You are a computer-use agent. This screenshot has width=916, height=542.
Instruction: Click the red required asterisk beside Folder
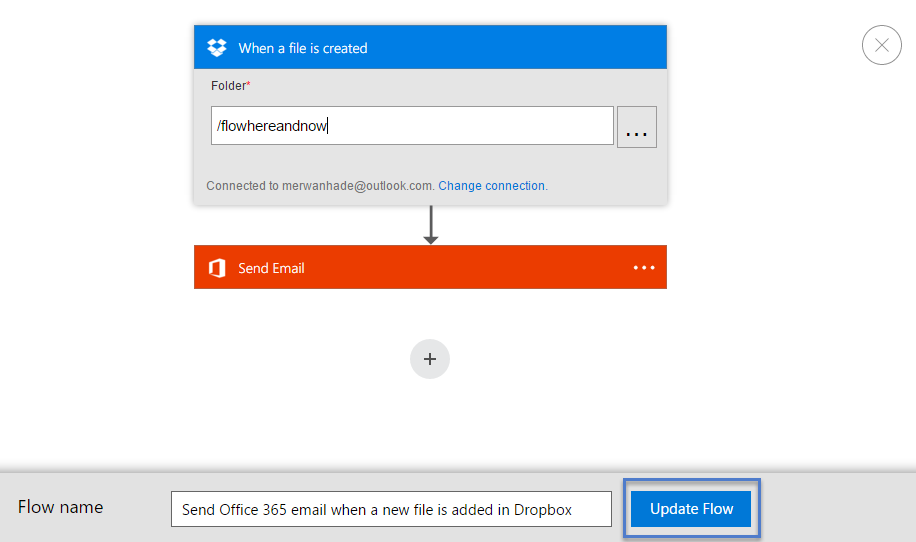click(x=249, y=86)
